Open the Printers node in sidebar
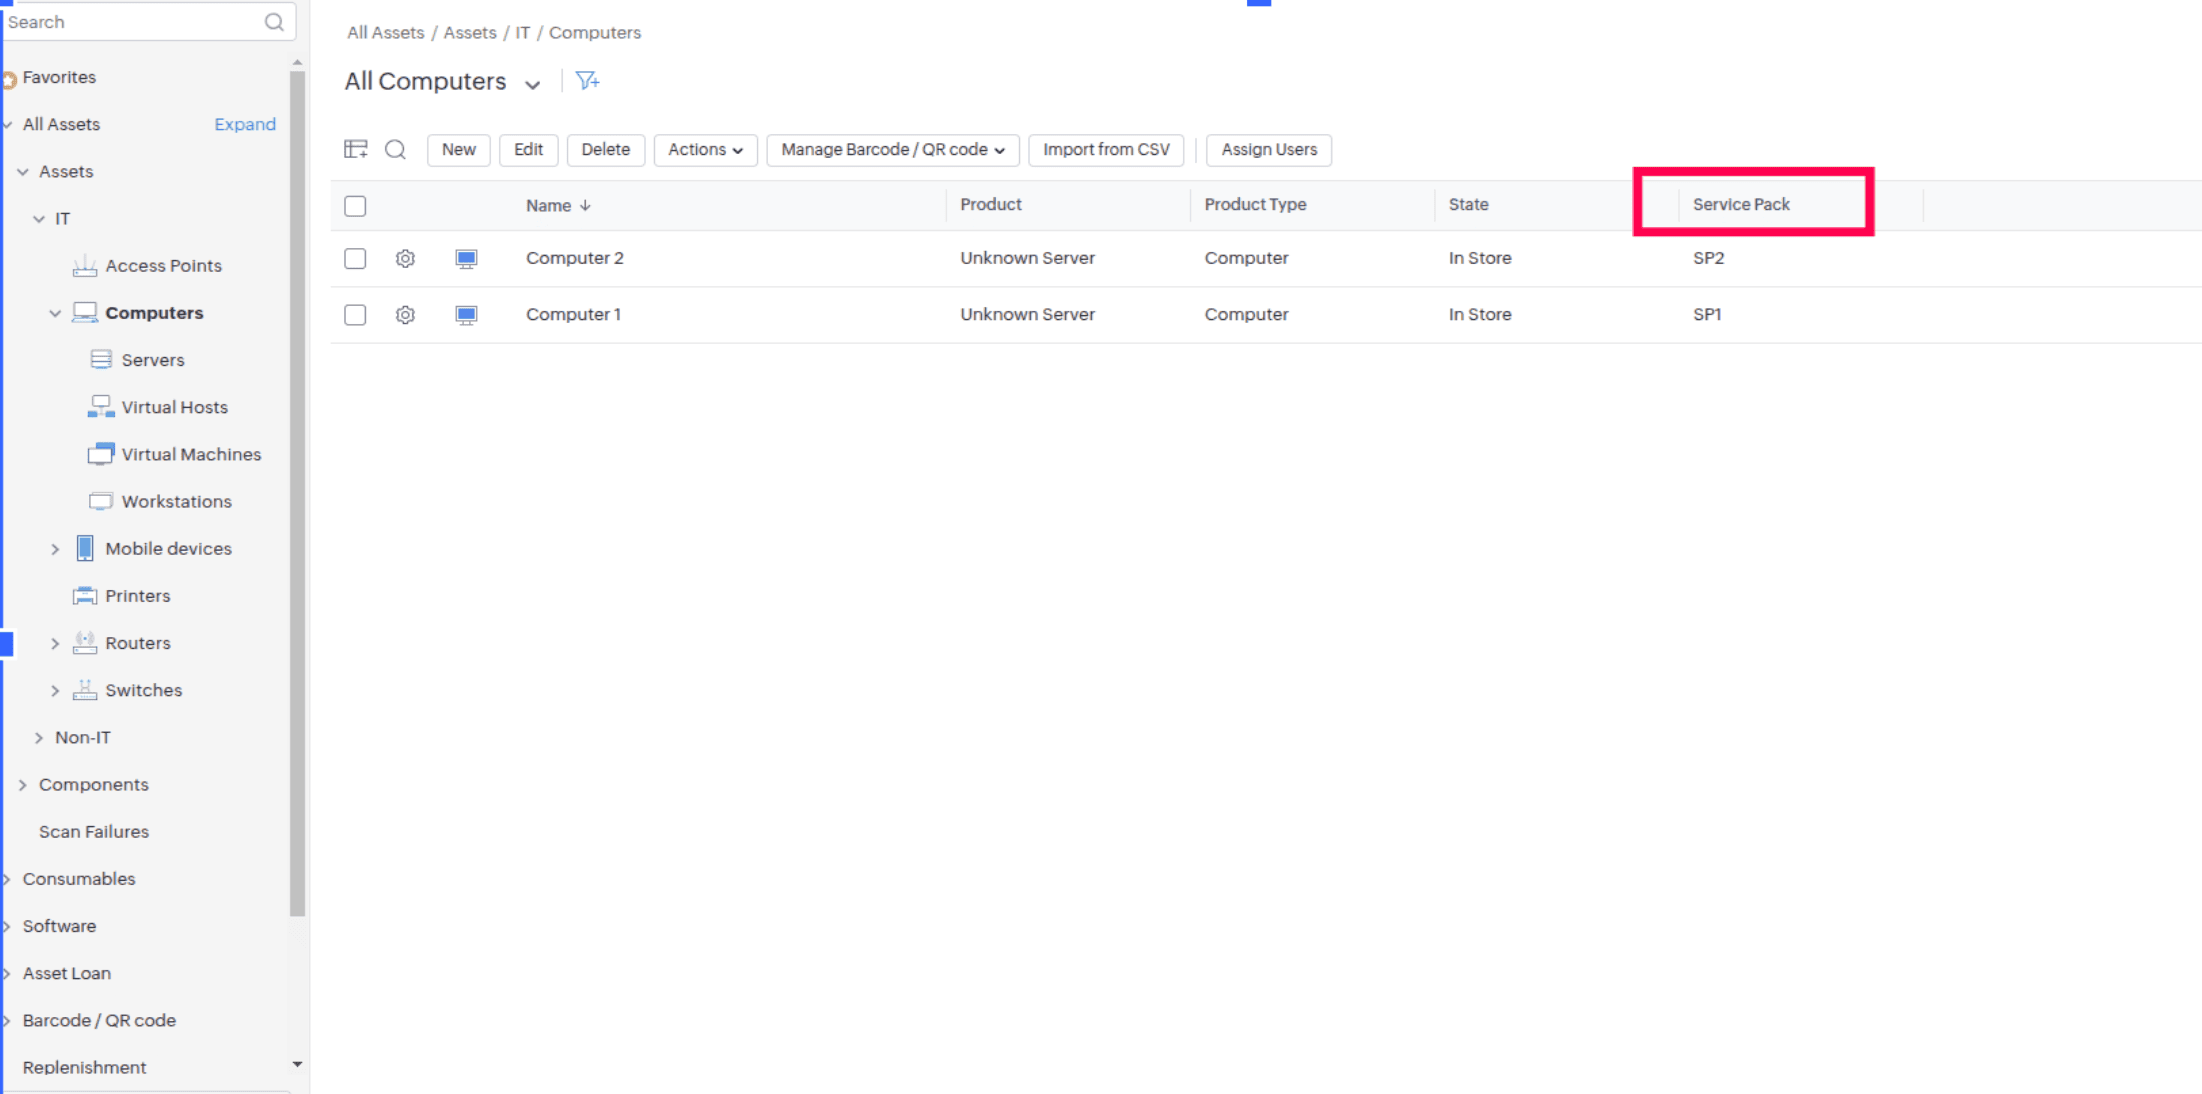The width and height of the screenshot is (2202, 1094). click(x=137, y=596)
